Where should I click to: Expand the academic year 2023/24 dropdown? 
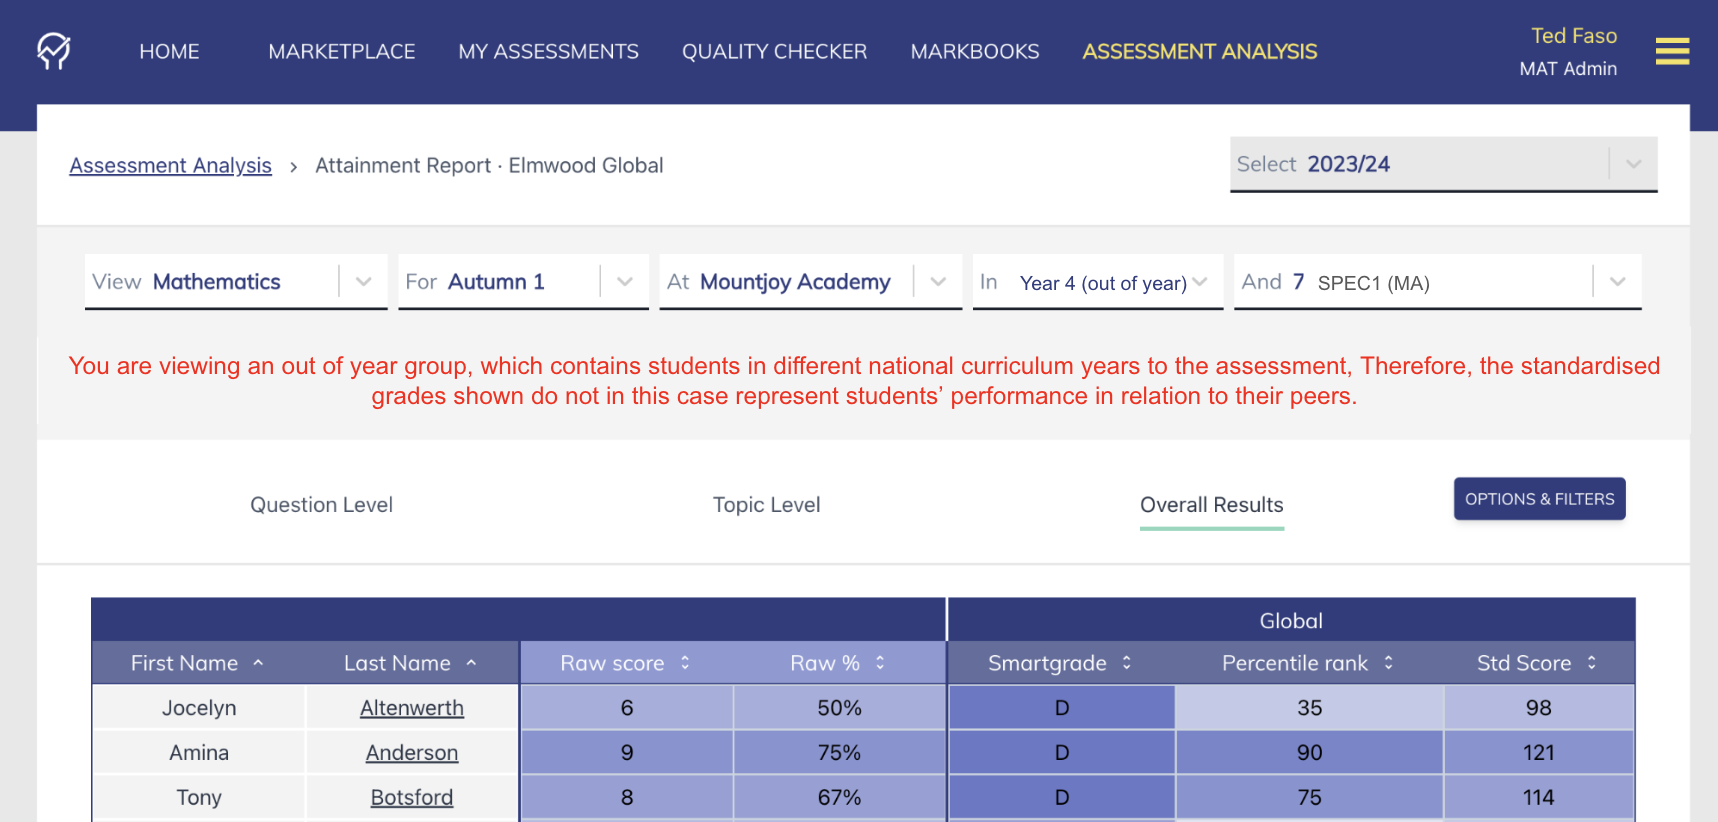coord(1443,164)
